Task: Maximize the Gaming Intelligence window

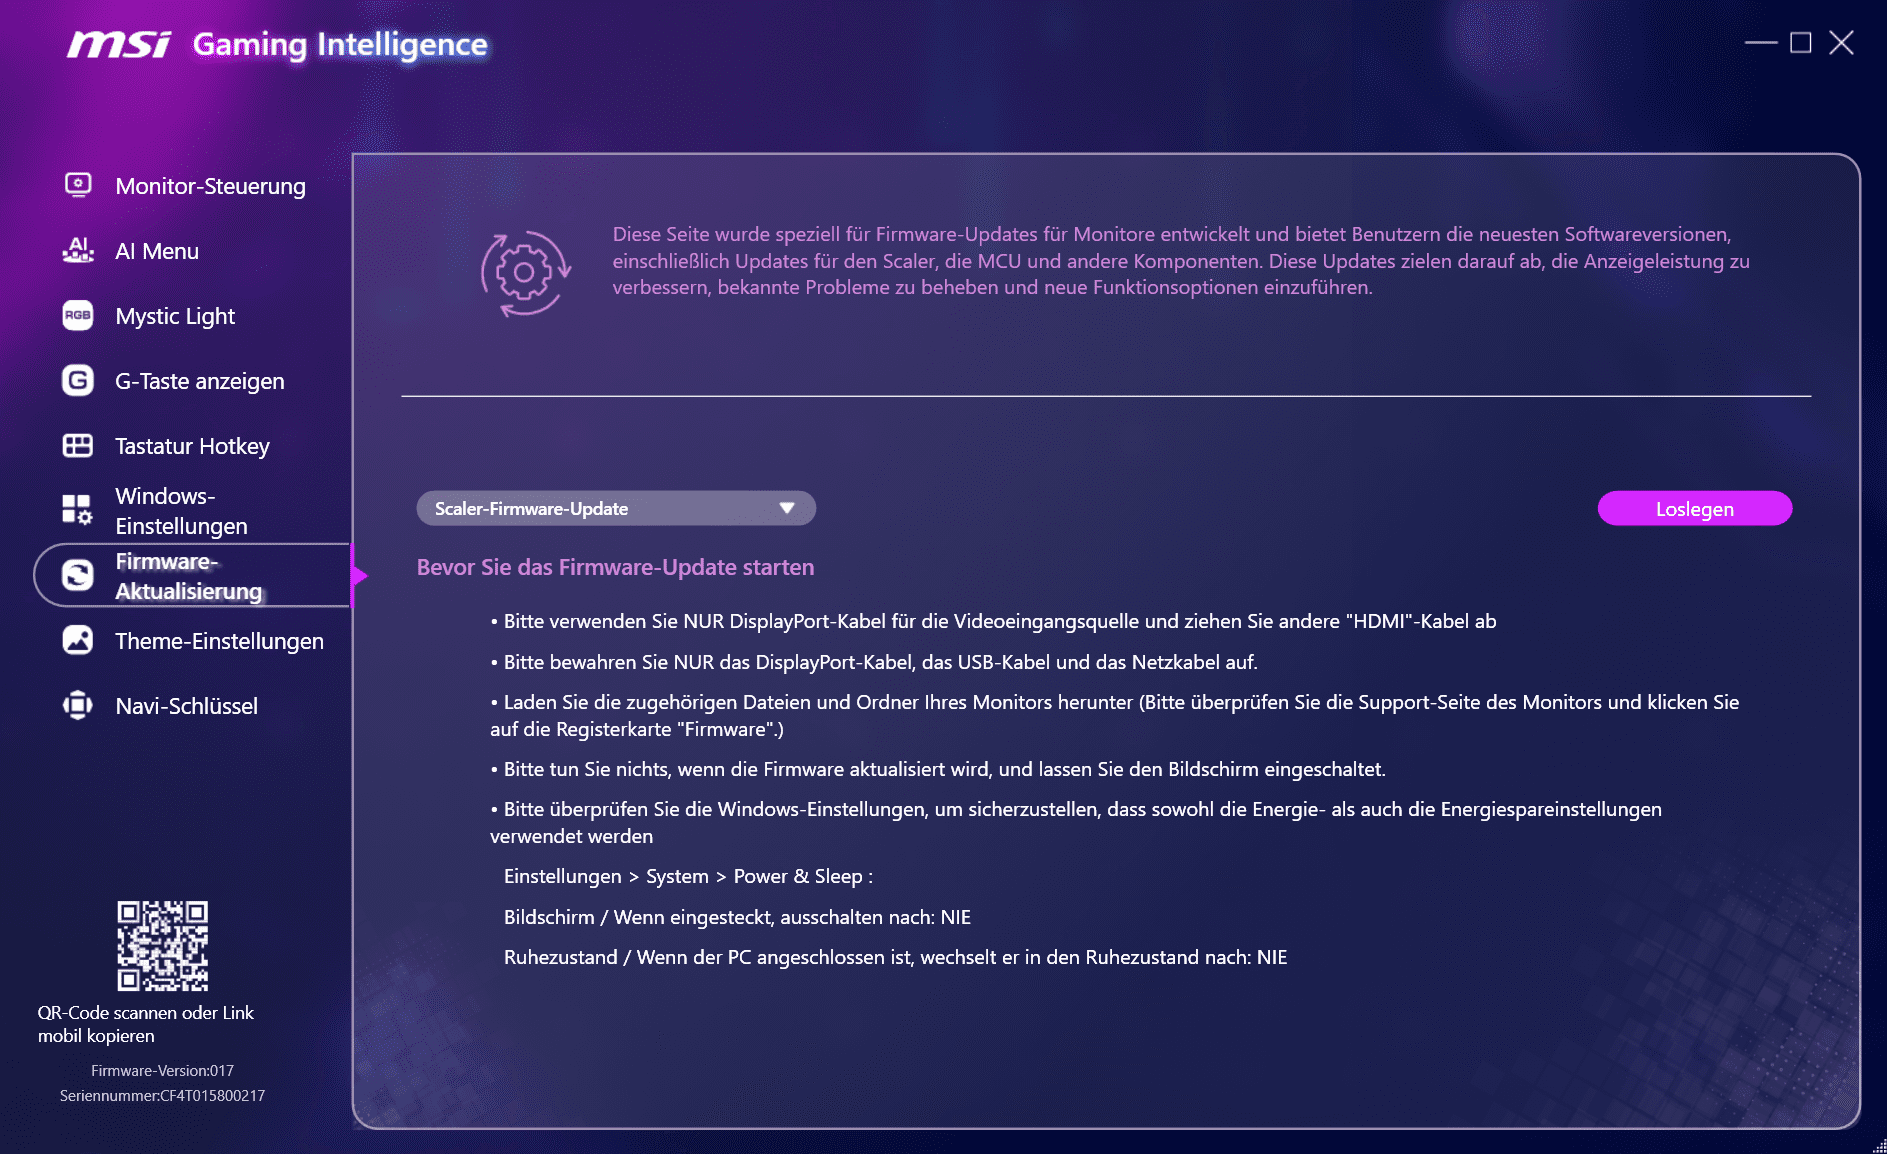Action: coord(1801,43)
